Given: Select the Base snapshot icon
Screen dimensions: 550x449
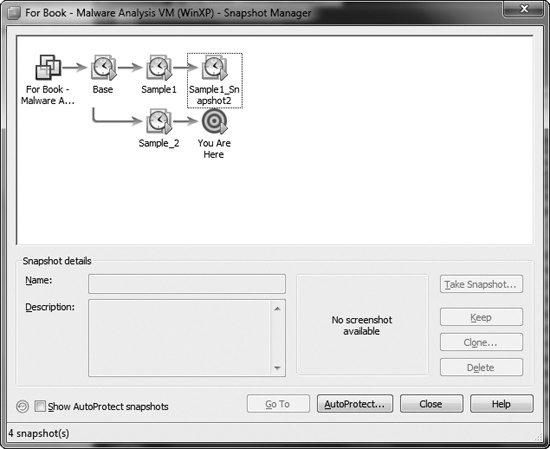Looking at the screenshot, I should coord(103,67).
